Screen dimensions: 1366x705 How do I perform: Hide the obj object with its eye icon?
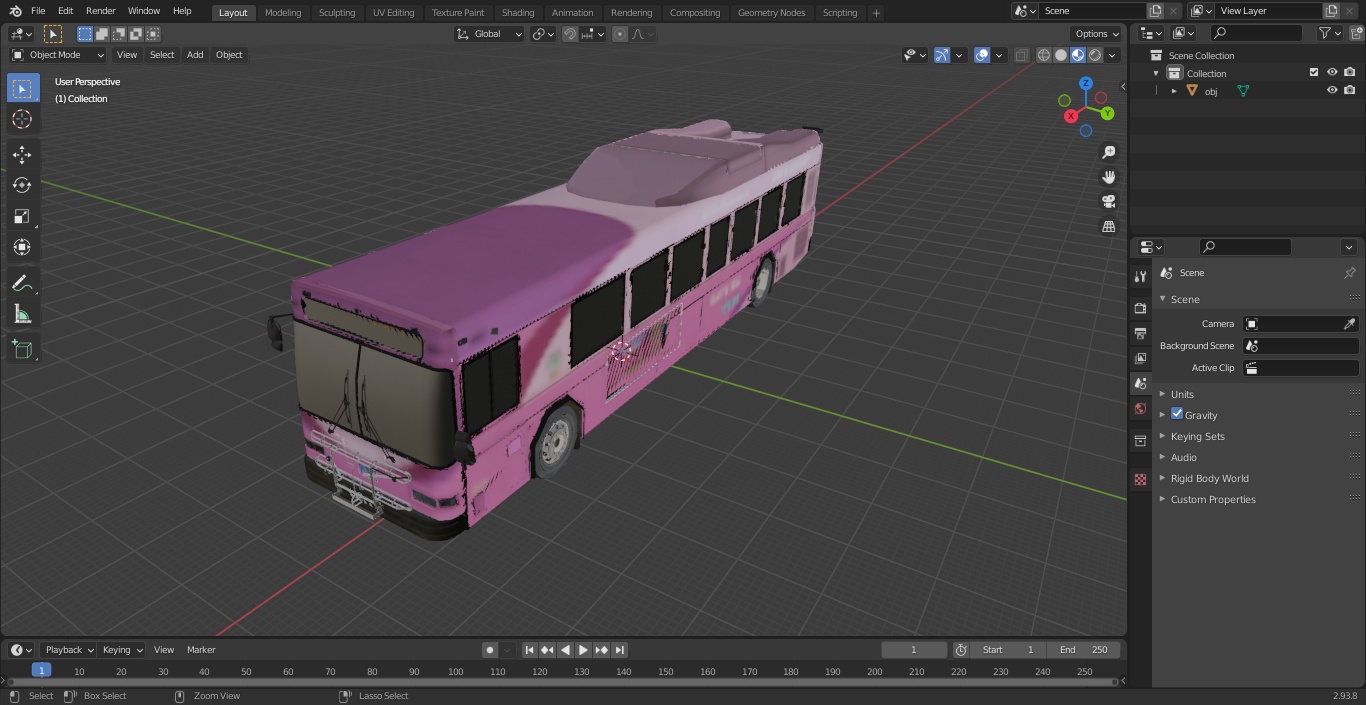click(x=1332, y=90)
